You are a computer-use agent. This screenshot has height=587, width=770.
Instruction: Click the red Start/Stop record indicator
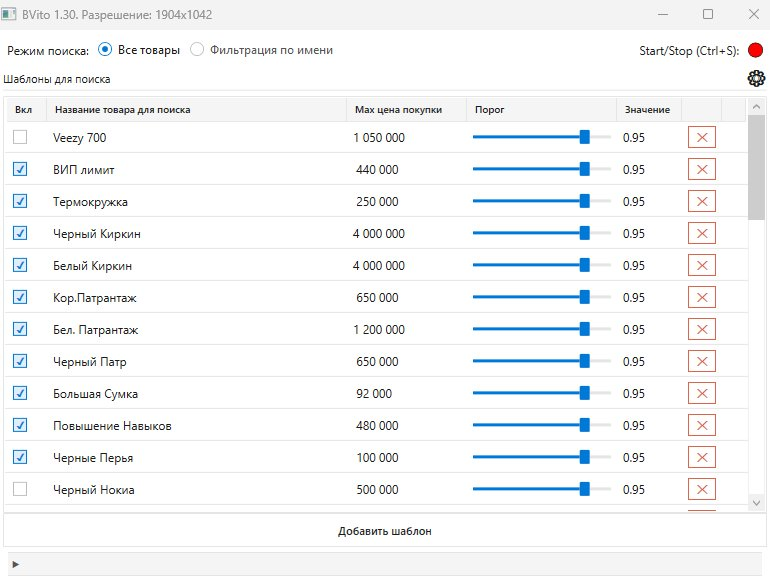click(x=755, y=50)
